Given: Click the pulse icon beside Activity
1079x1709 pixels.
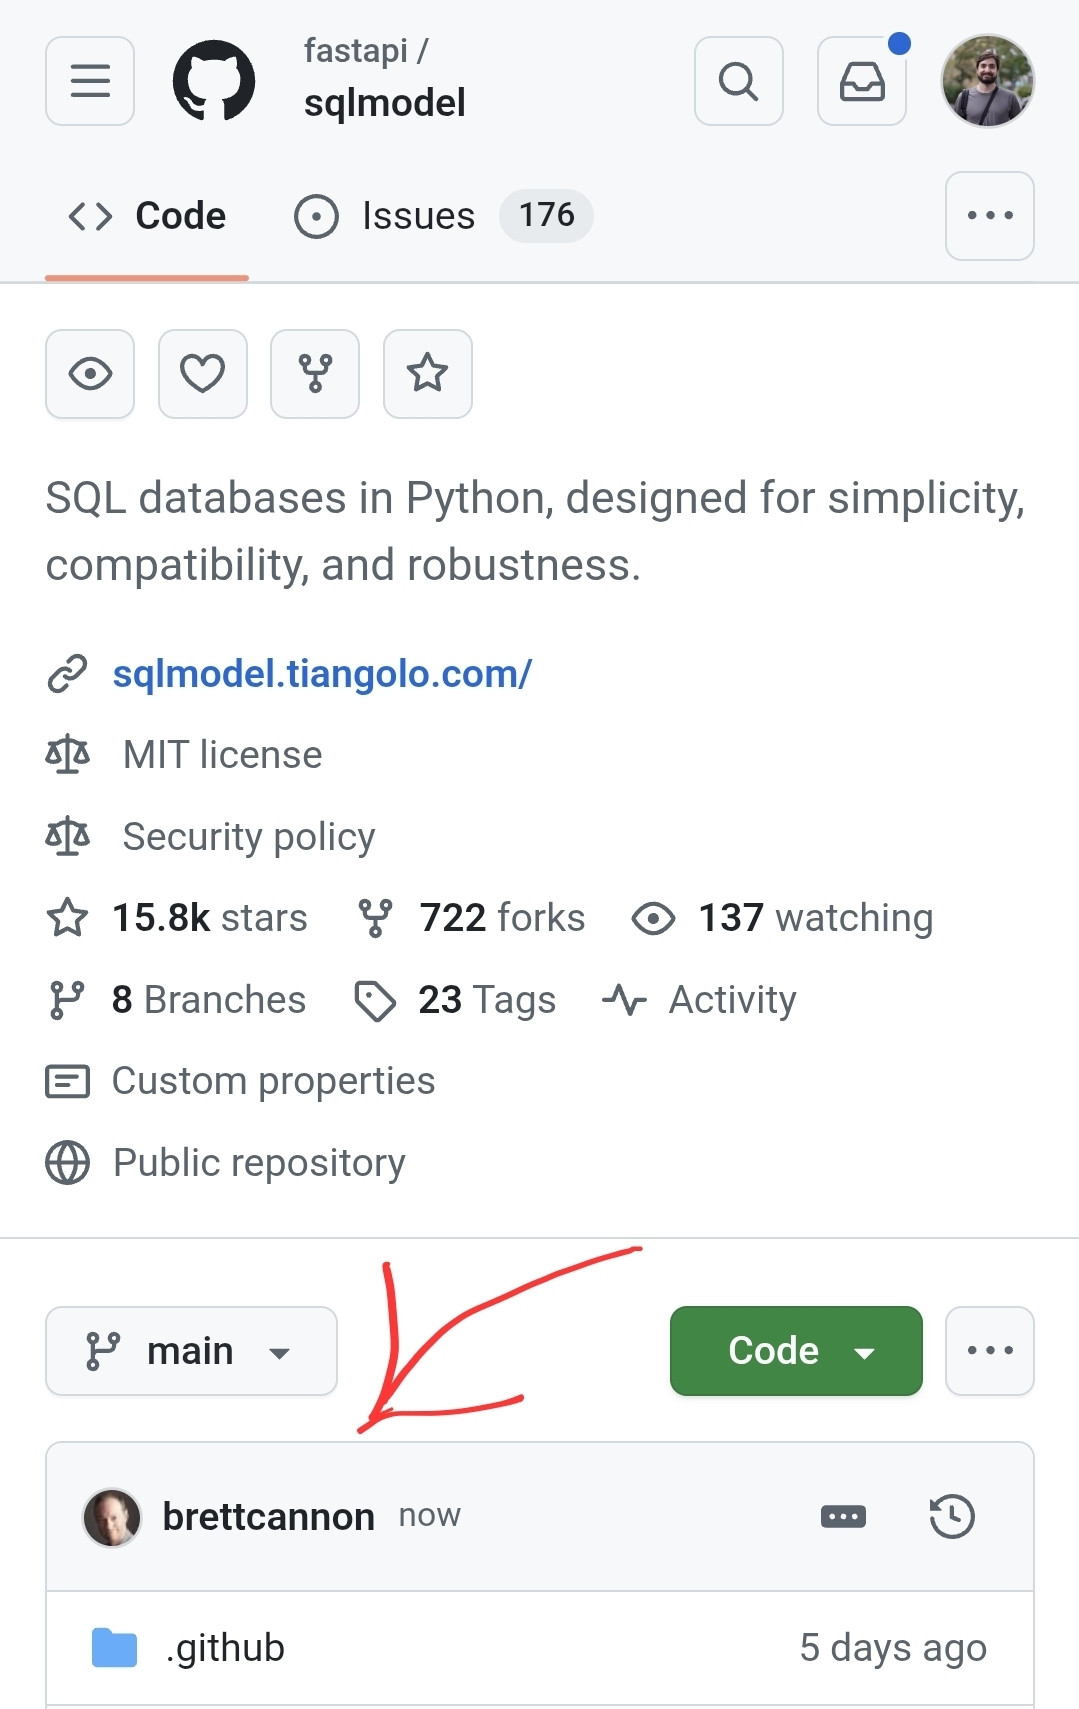Looking at the screenshot, I should tap(625, 1000).
